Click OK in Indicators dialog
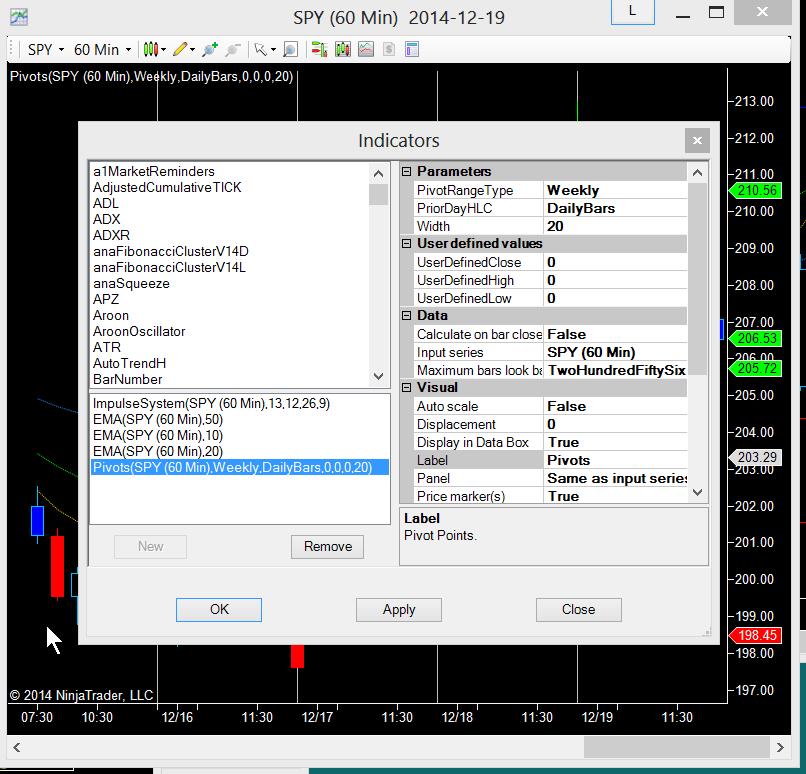The width and height of the screenshot is (806, 774). pos(219,610)
